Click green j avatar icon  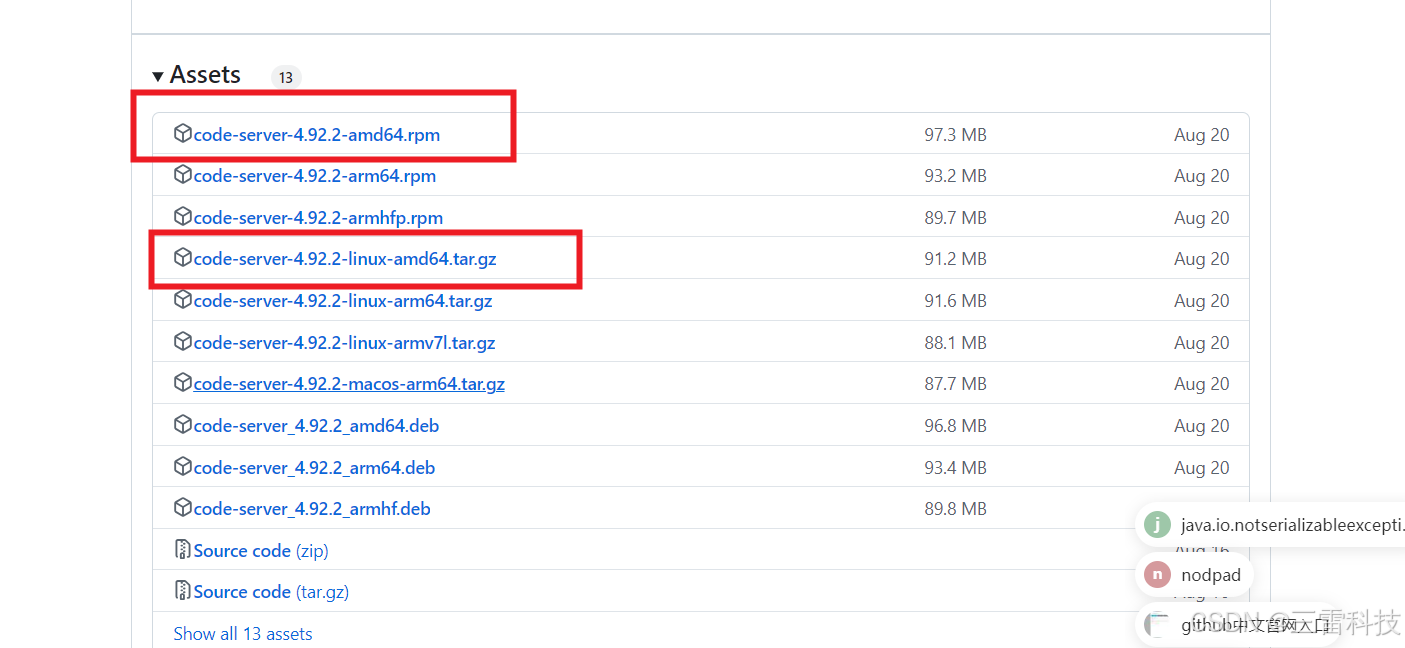(x=1157, y=525)
